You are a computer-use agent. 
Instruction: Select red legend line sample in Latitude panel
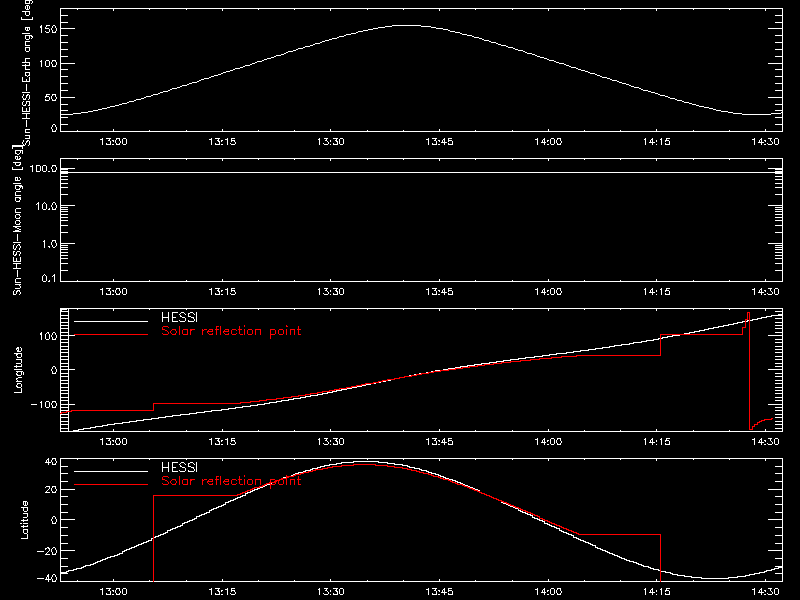tap(111, 485)
